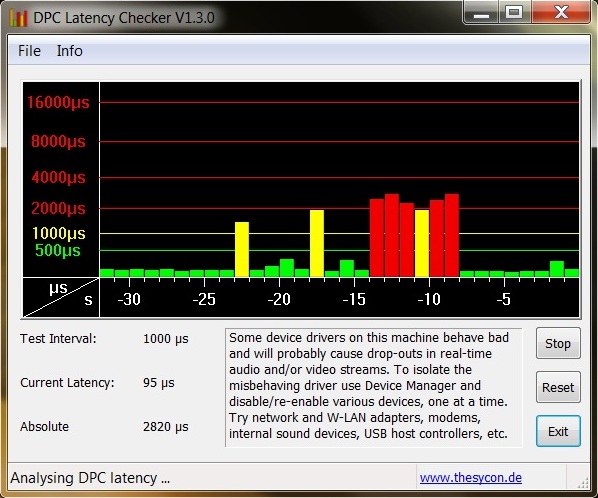
Task: Click the Test Interval label
Action: click(x=58, y=339)
